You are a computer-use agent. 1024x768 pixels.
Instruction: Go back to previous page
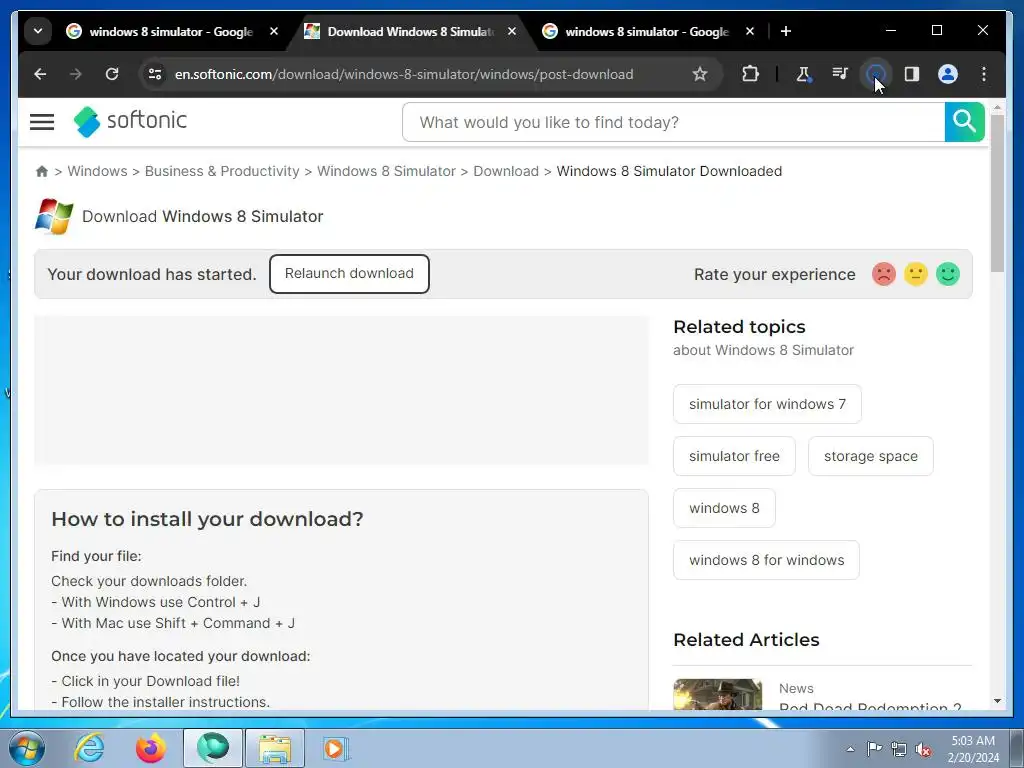coord(40,74)
